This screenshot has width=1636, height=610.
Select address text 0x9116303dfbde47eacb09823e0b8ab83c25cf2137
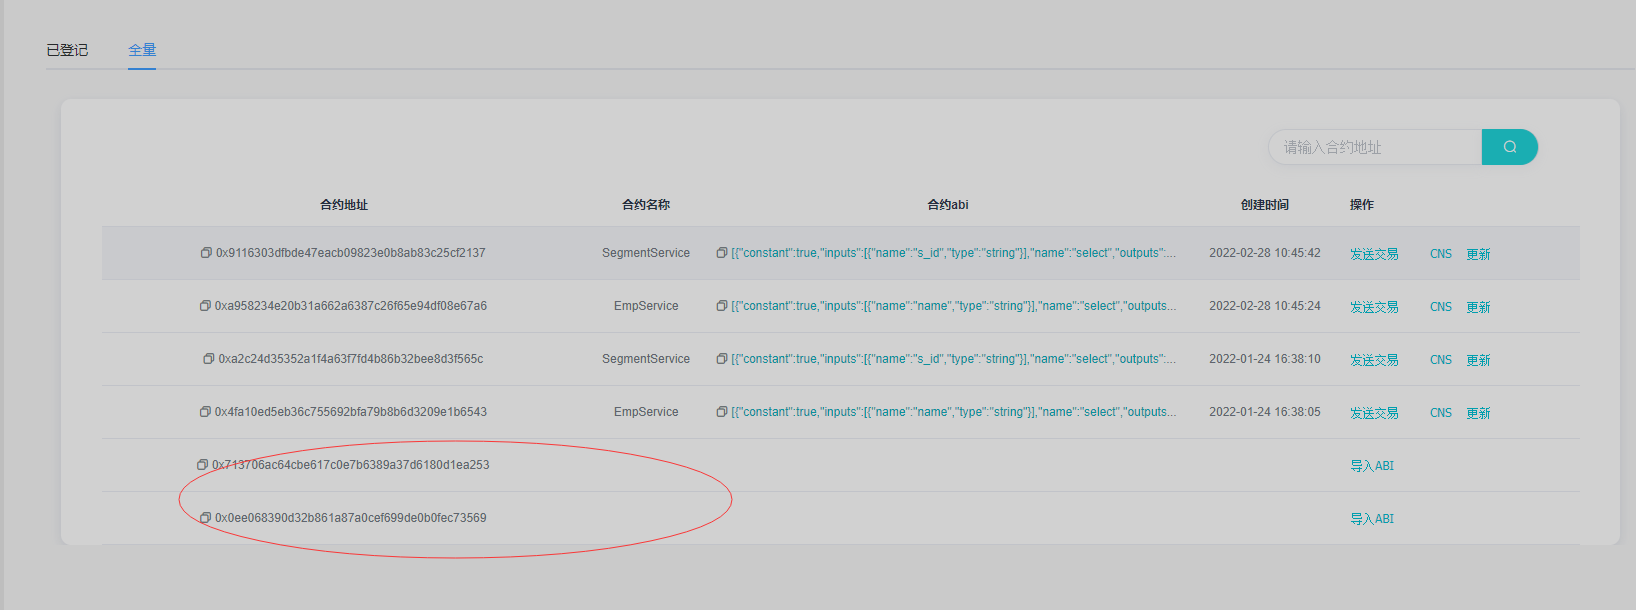click(x=351, y=253)
